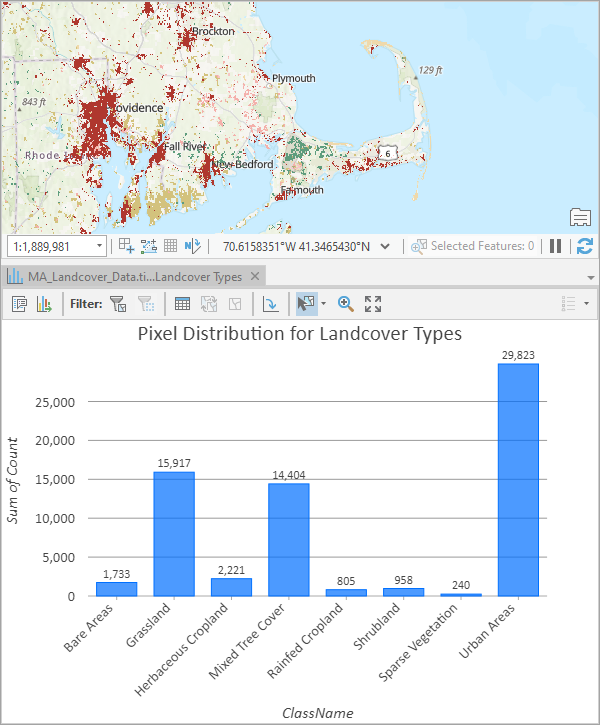Click the Rotate Chart icon
Viewport: 600px width, 725px height.
pyautogui.click(x=270, y=304)
